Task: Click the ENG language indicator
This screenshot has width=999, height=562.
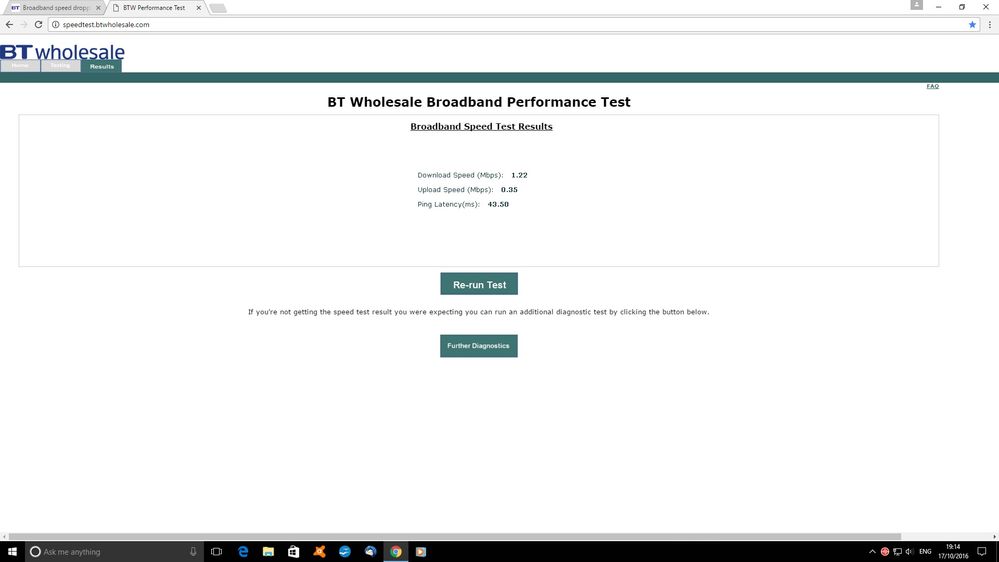Action: click(x=925, y=552)
